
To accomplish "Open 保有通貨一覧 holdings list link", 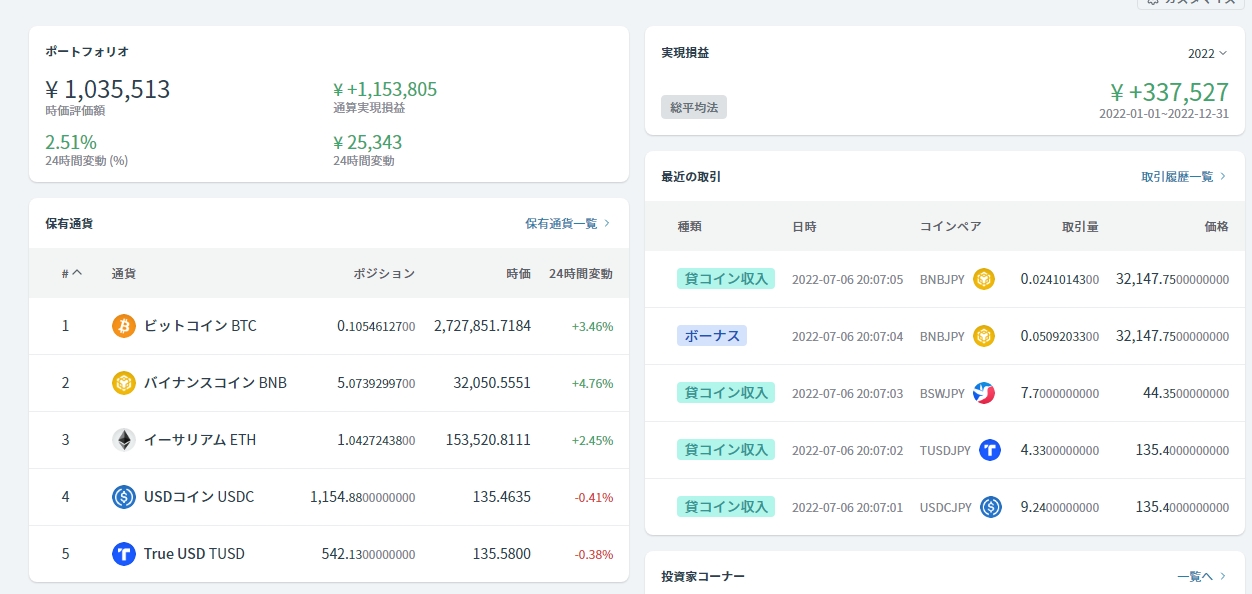I will pos(567,224).
